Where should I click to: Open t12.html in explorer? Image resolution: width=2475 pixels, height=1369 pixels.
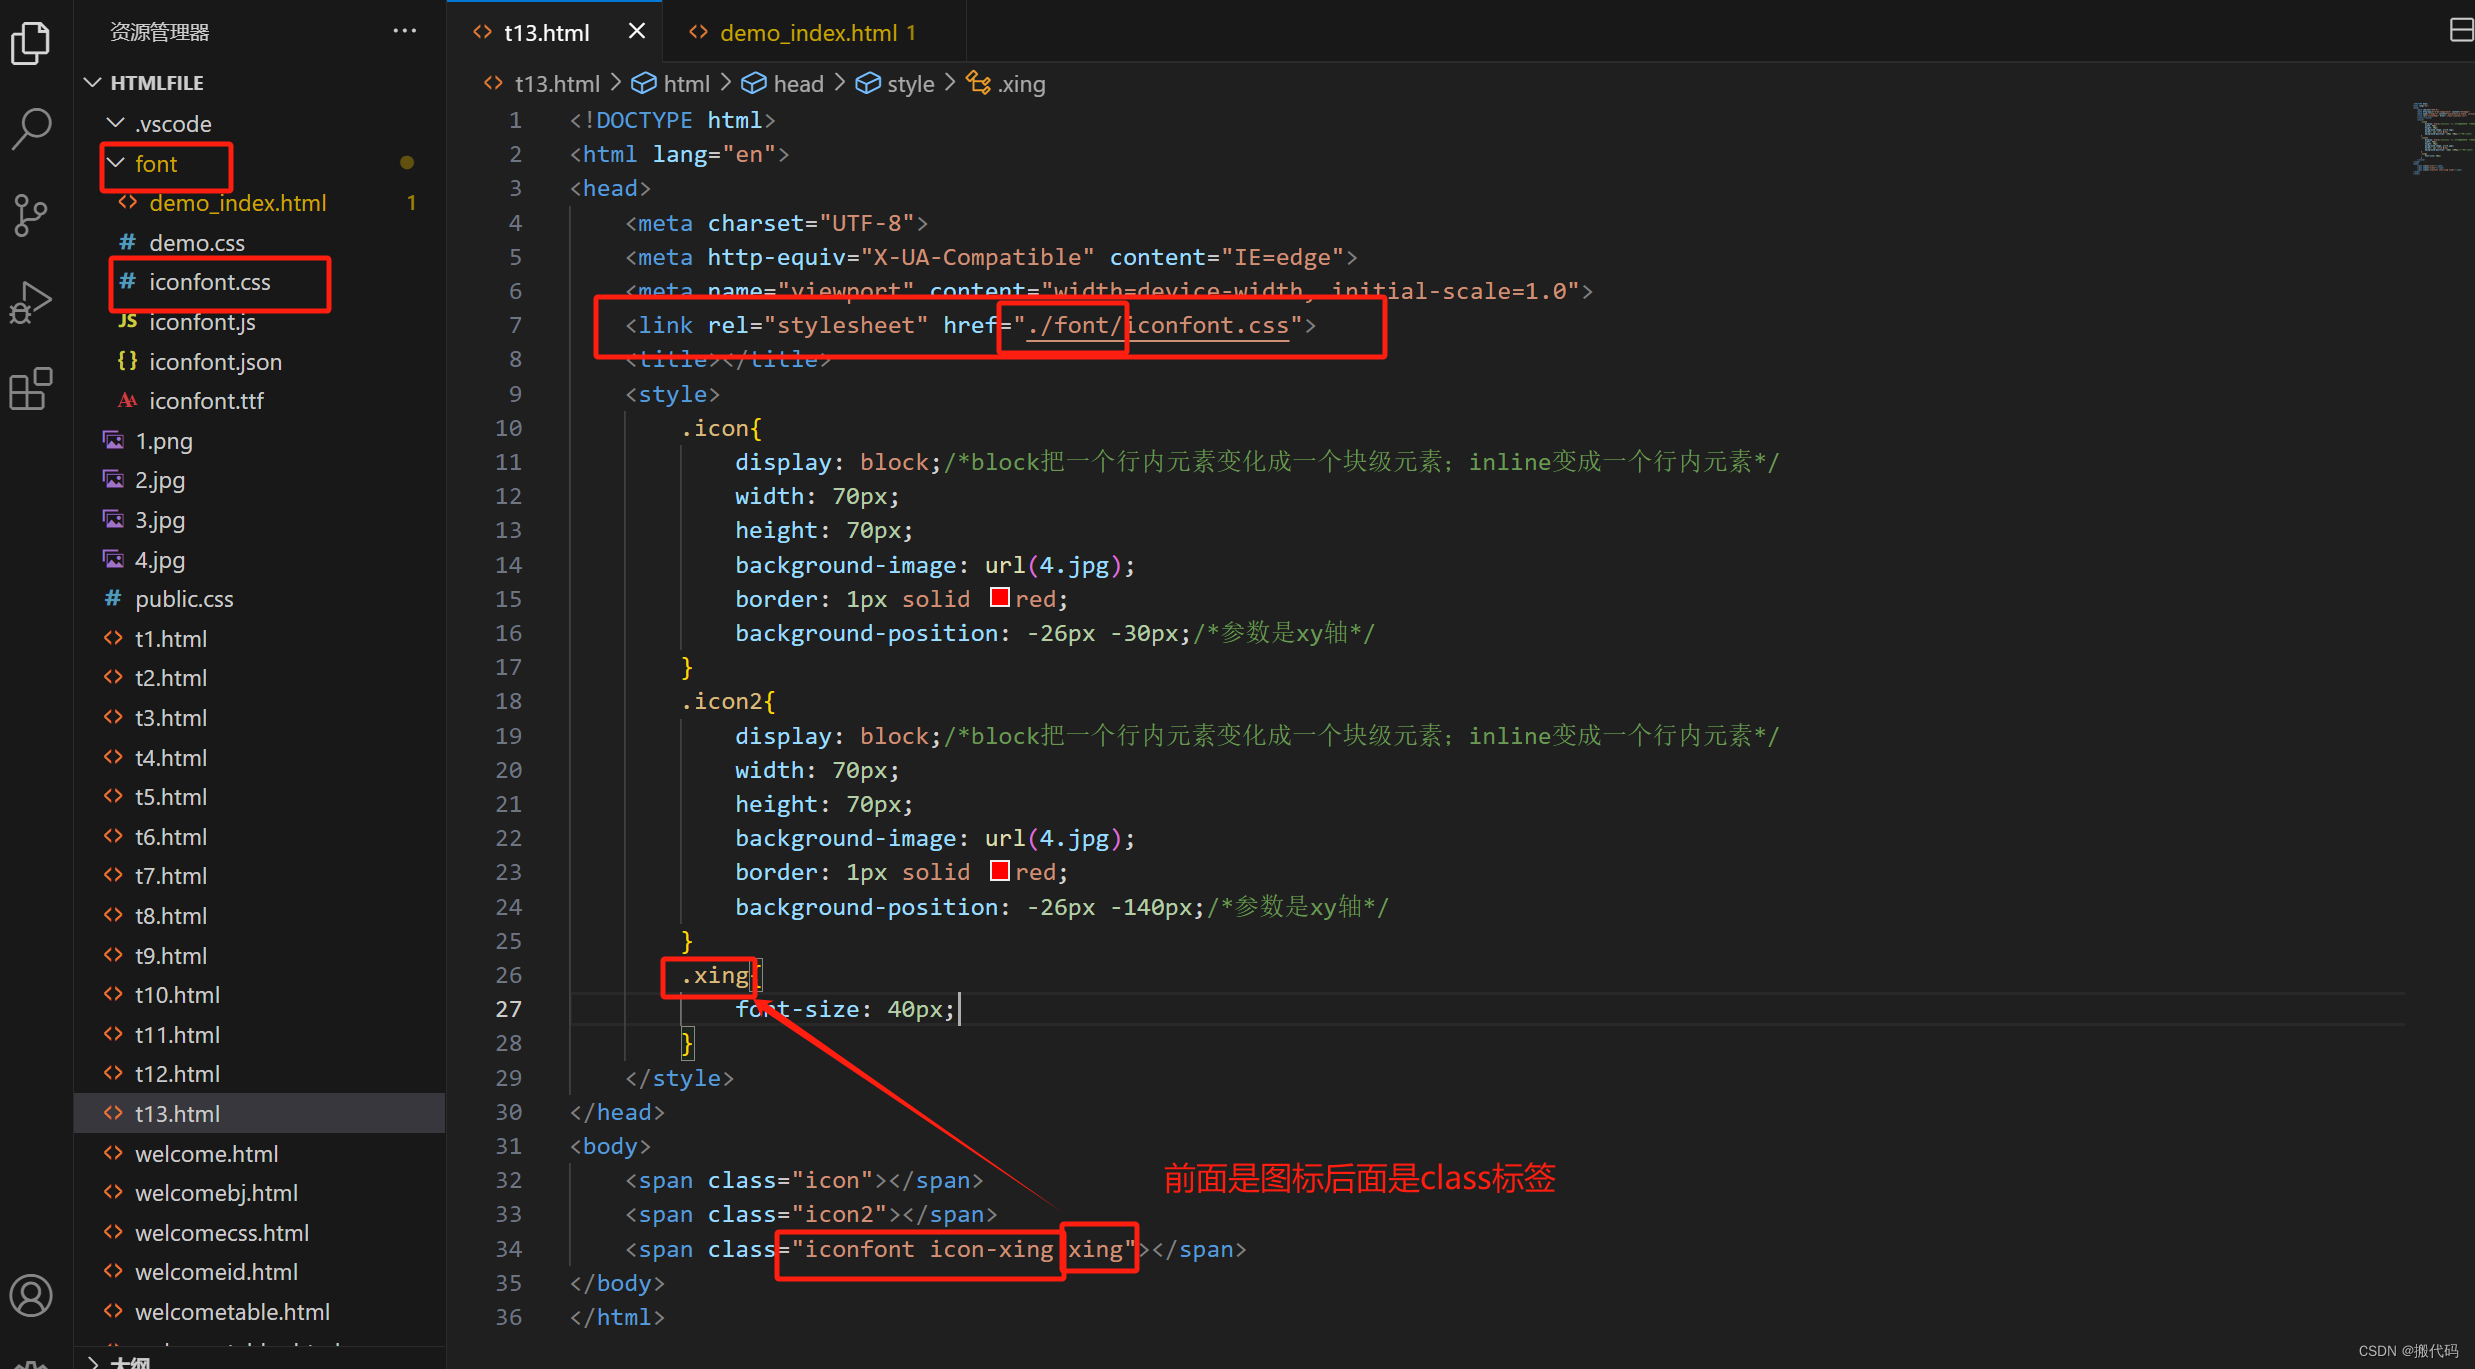[x=260, y=1074]
